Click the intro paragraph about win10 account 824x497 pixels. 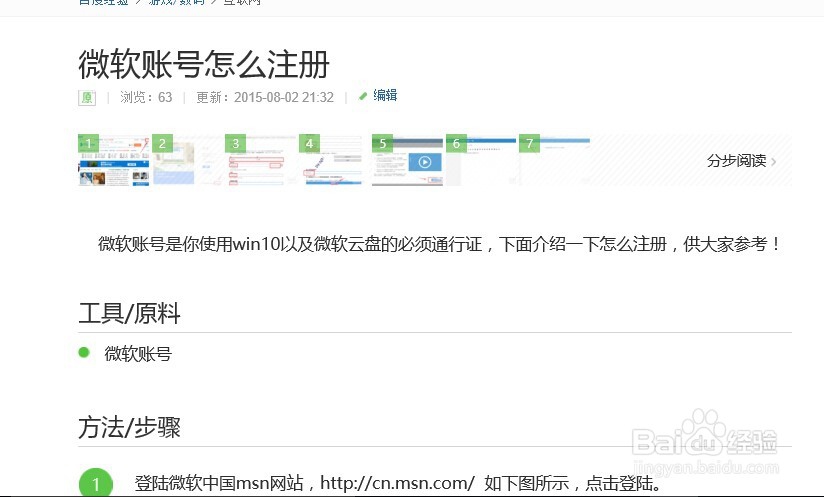click(x=440, y=244)
